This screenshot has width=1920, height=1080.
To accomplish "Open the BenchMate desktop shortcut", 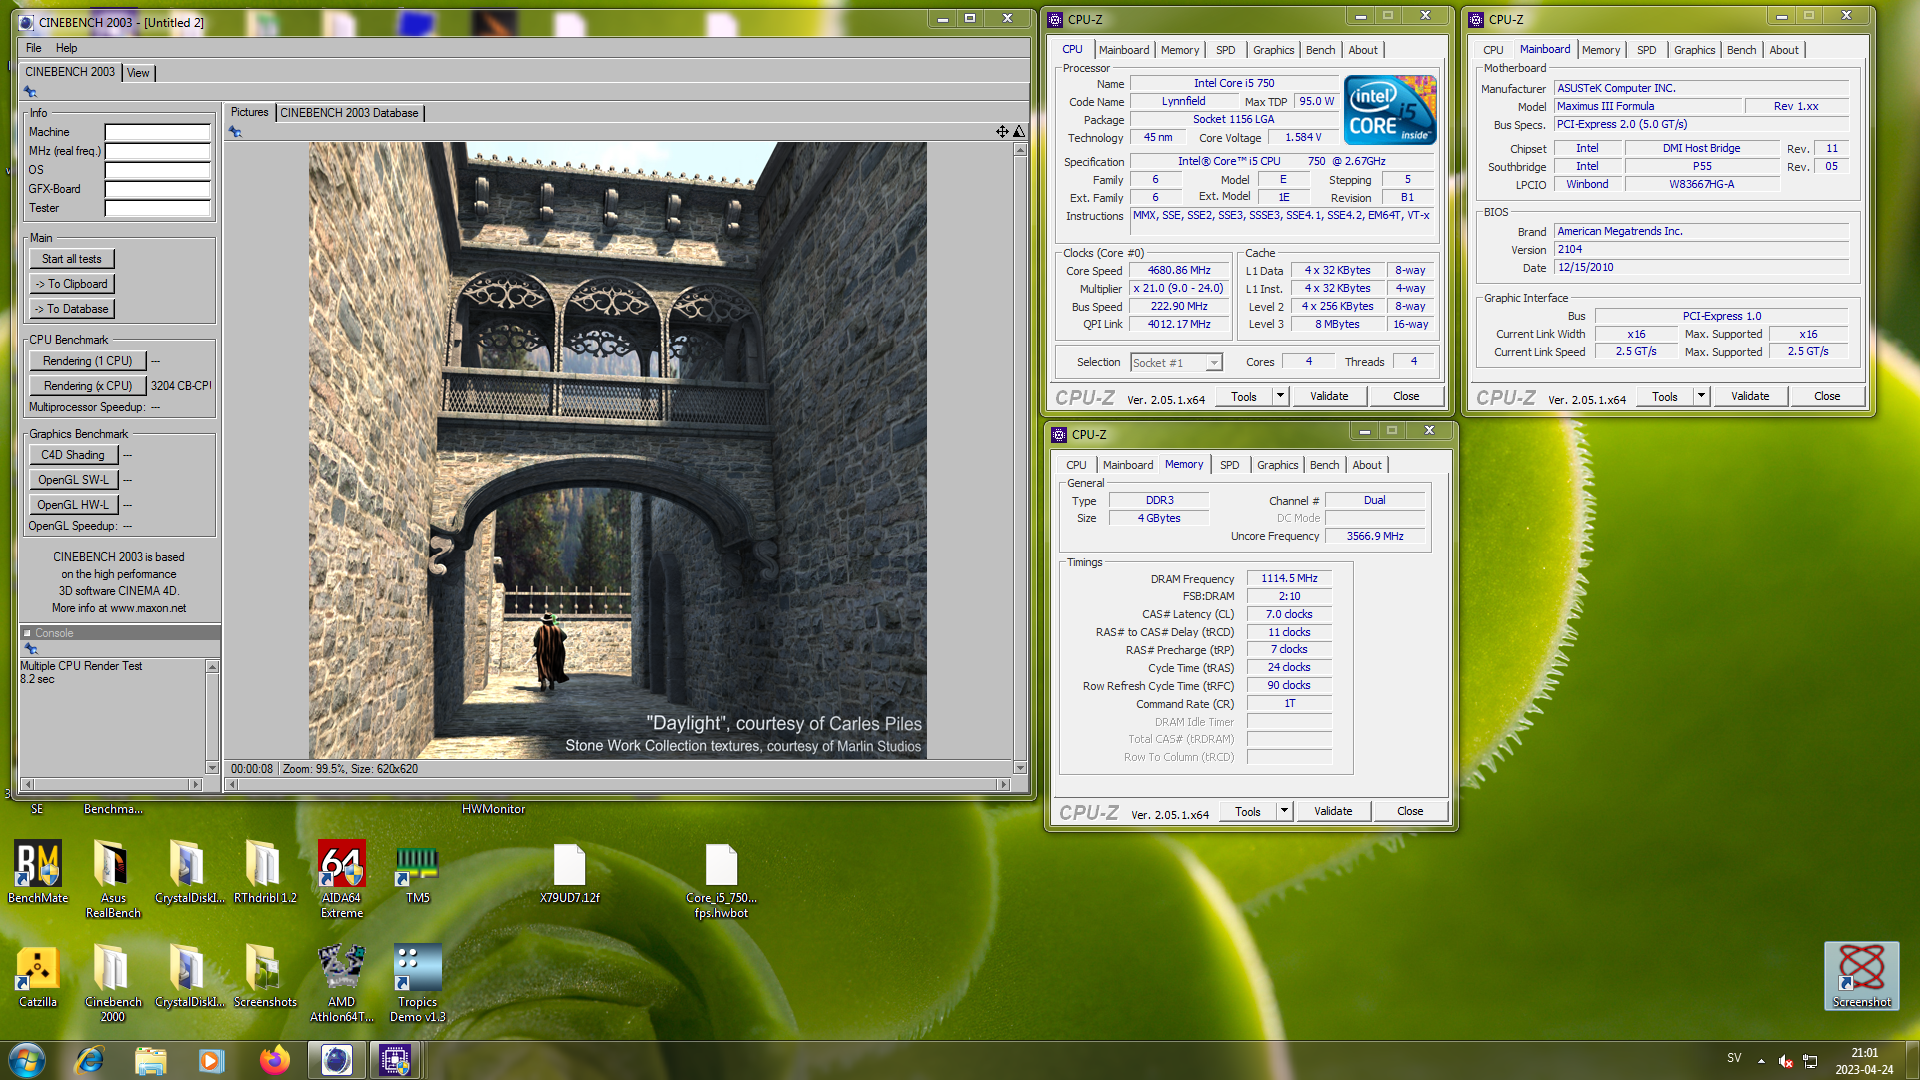I will pos(38,872).
